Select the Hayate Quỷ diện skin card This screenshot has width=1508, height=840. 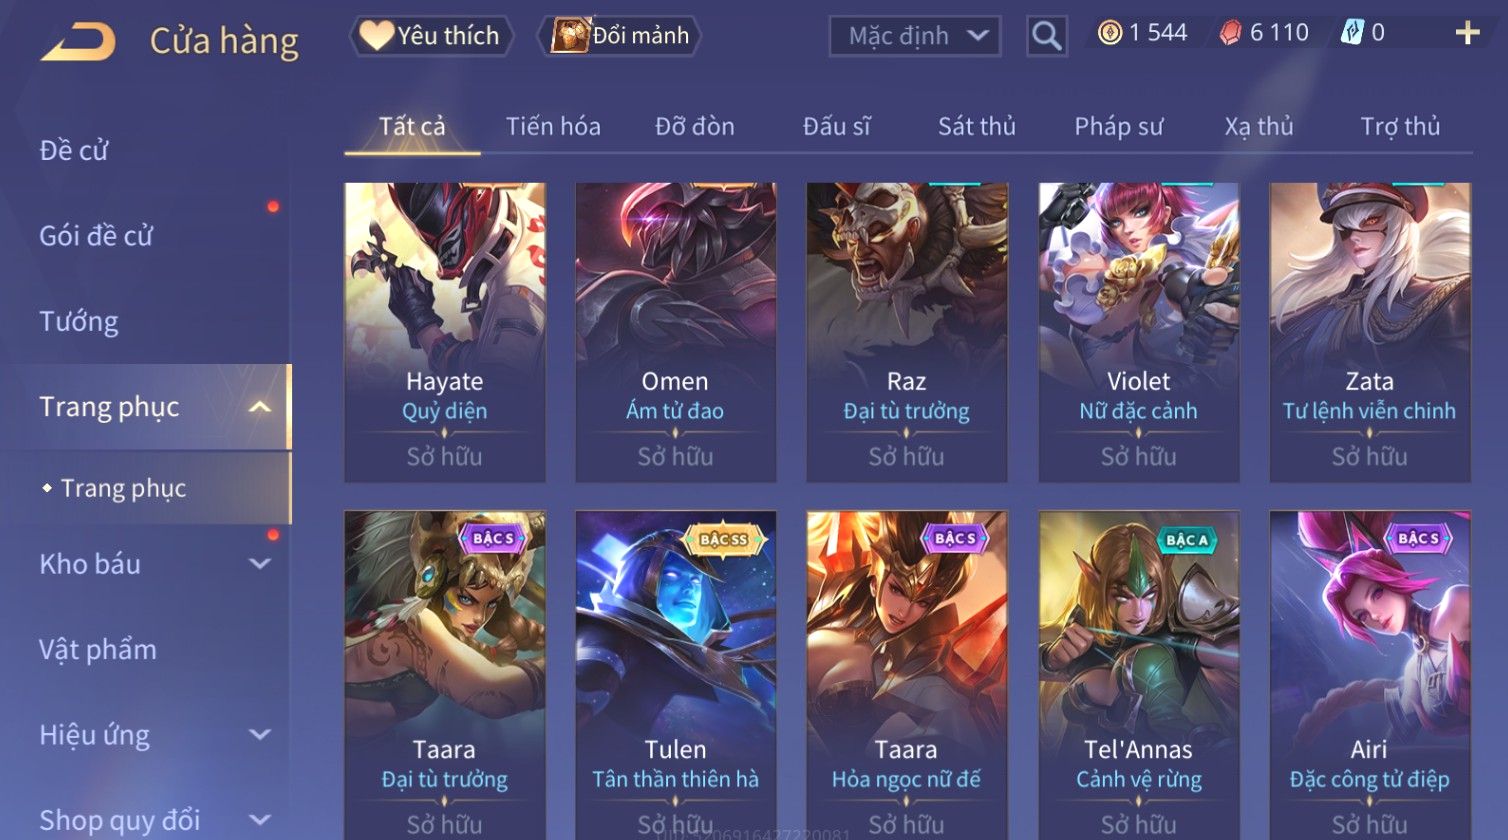click(445, 333)
